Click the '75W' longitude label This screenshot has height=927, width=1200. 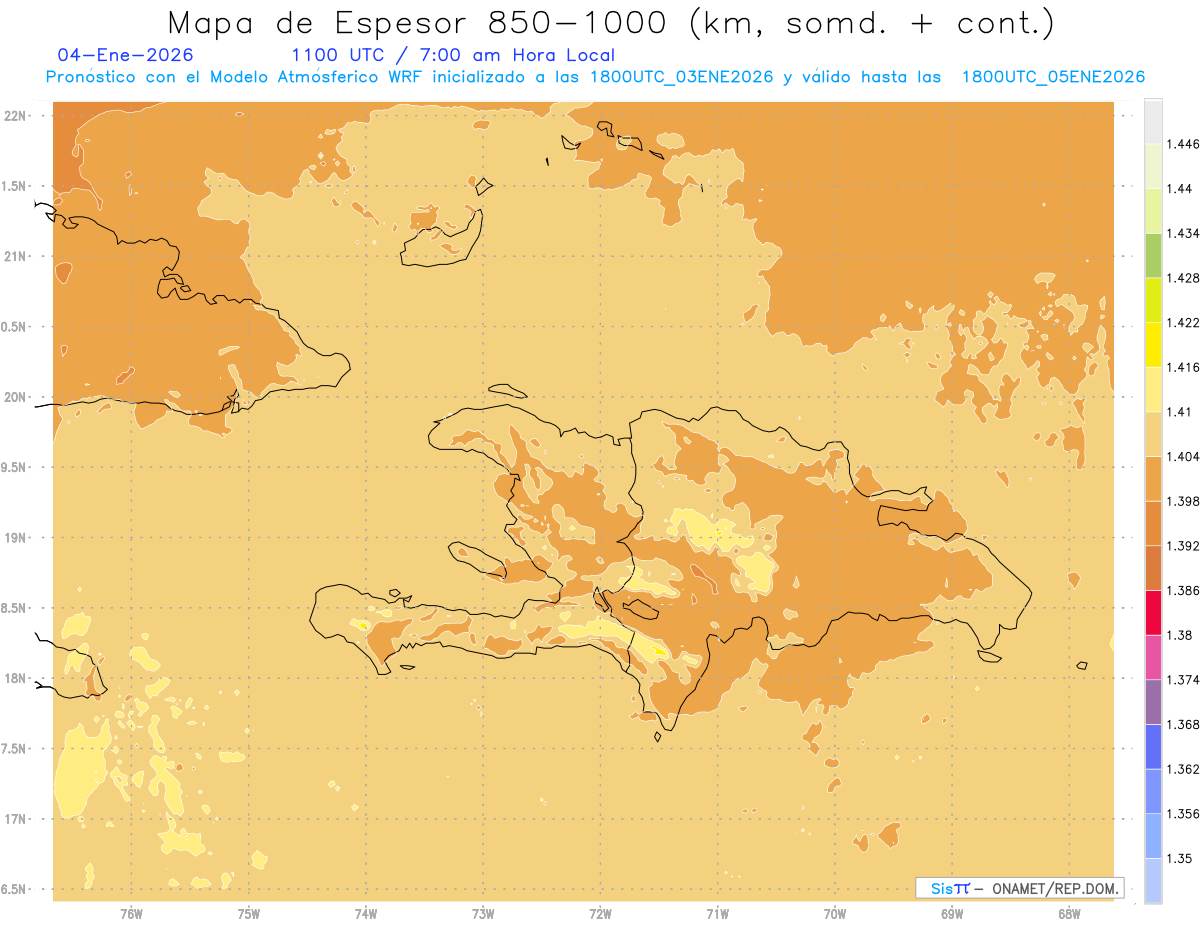tap(249, 914)
